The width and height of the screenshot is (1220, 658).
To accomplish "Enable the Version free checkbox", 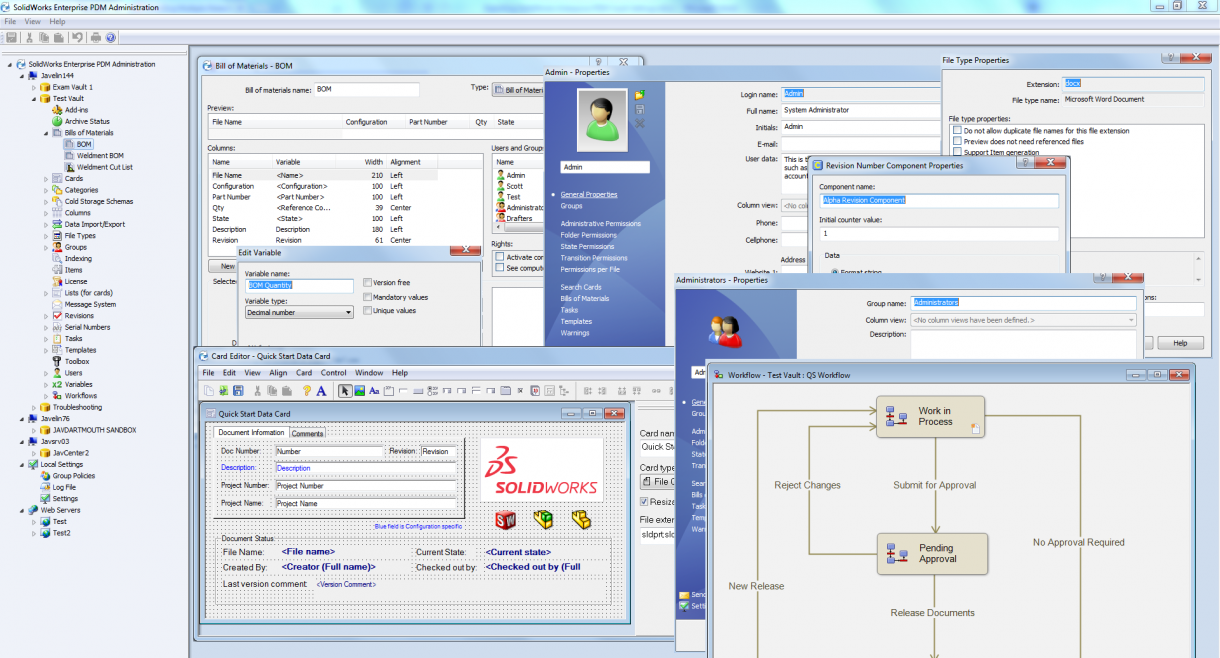I will pyautogui.click(x=368, y=283).
